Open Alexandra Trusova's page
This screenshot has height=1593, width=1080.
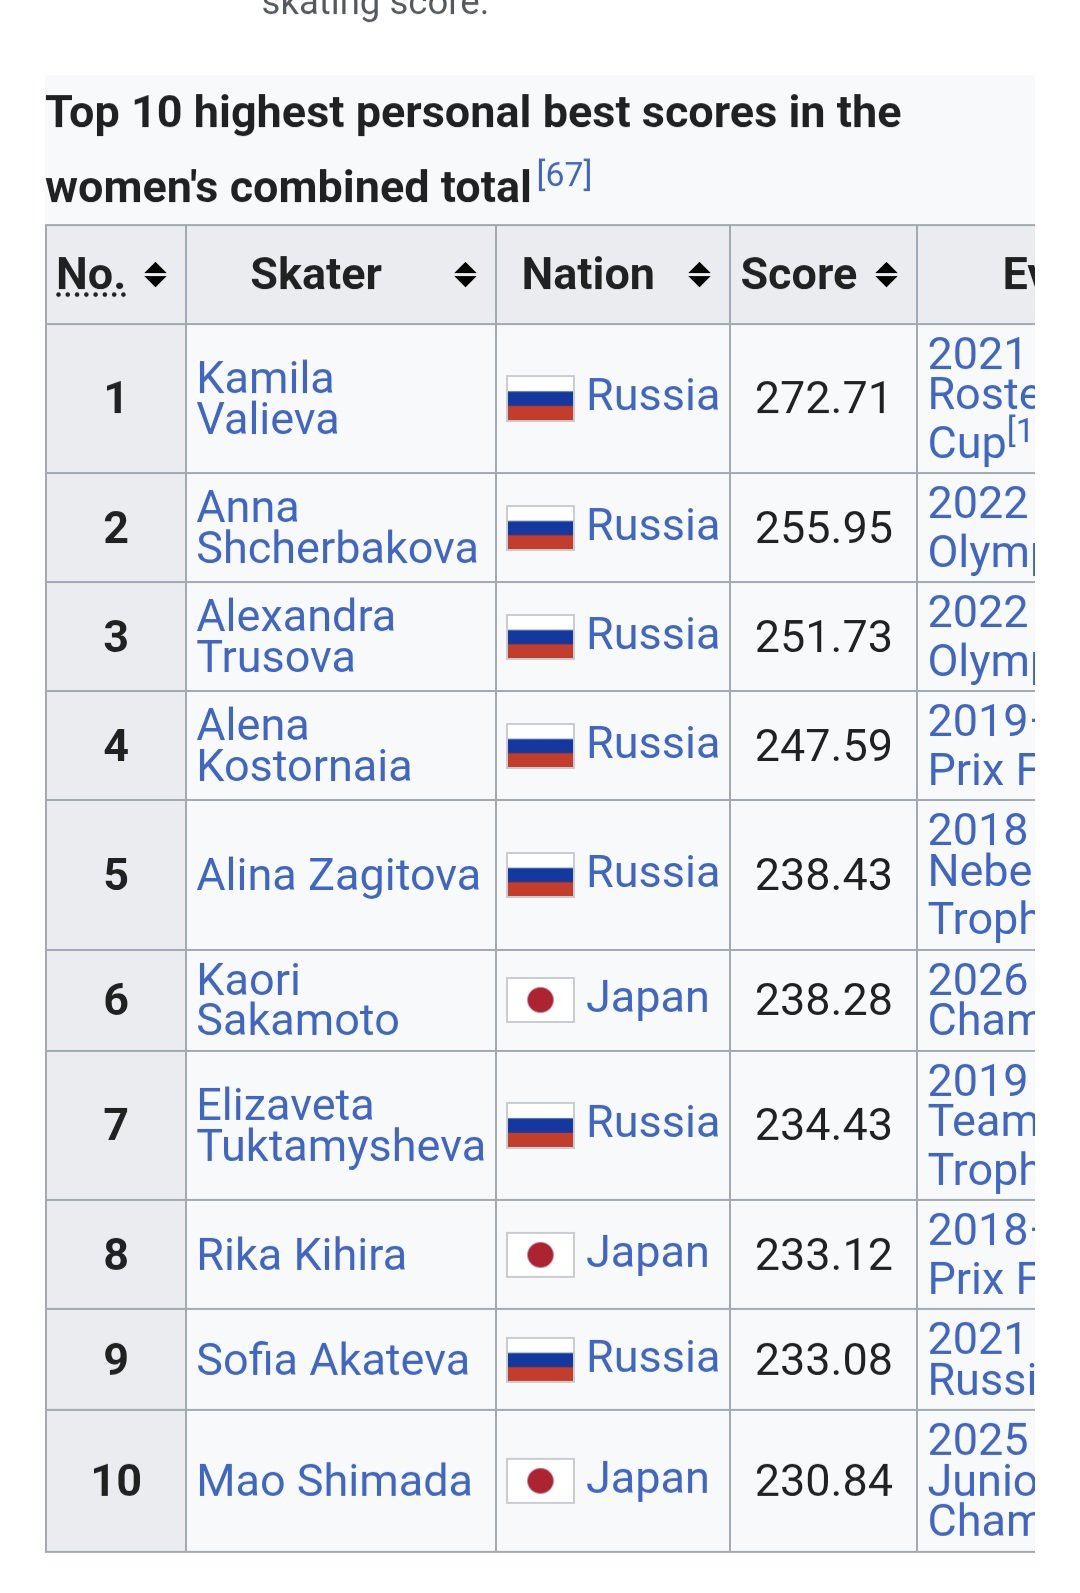pyautogui.click(x=295, y=636)
